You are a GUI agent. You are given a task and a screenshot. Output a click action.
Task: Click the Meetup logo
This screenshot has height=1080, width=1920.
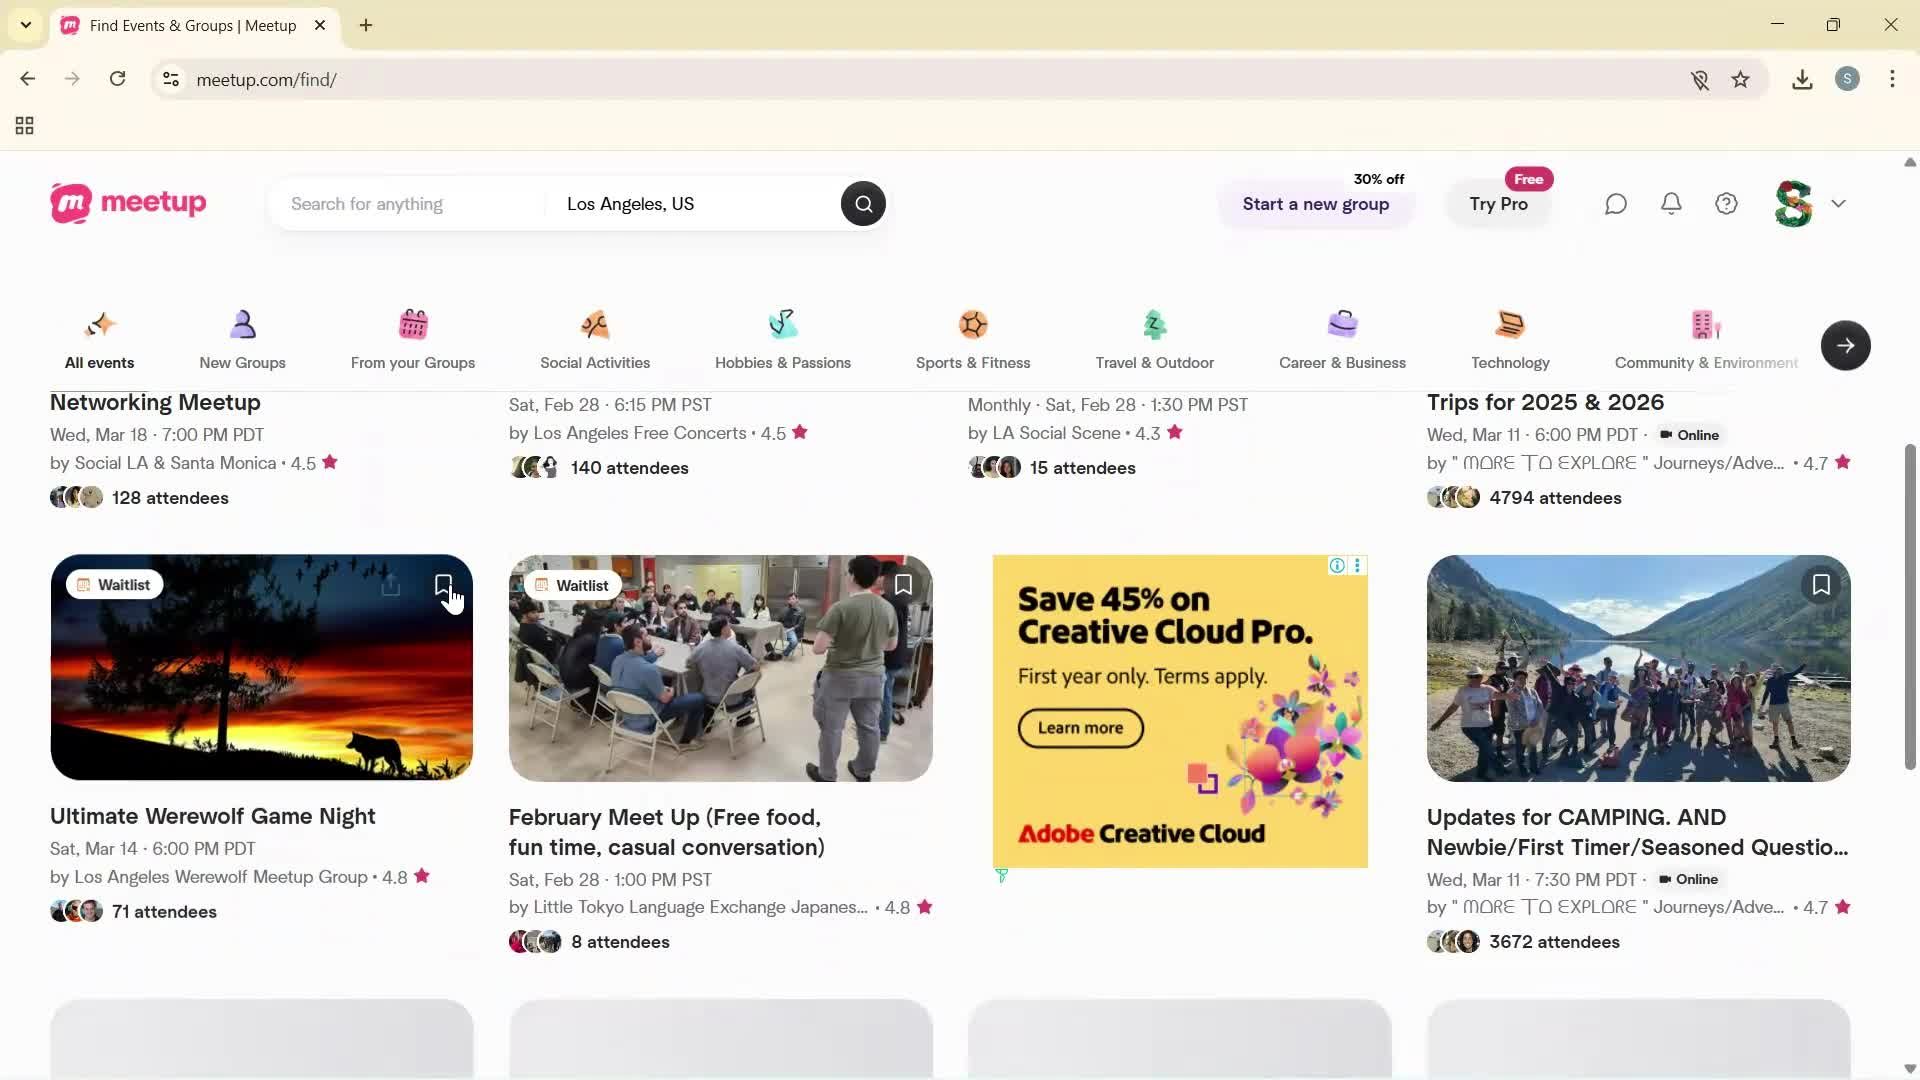(128, 203)
